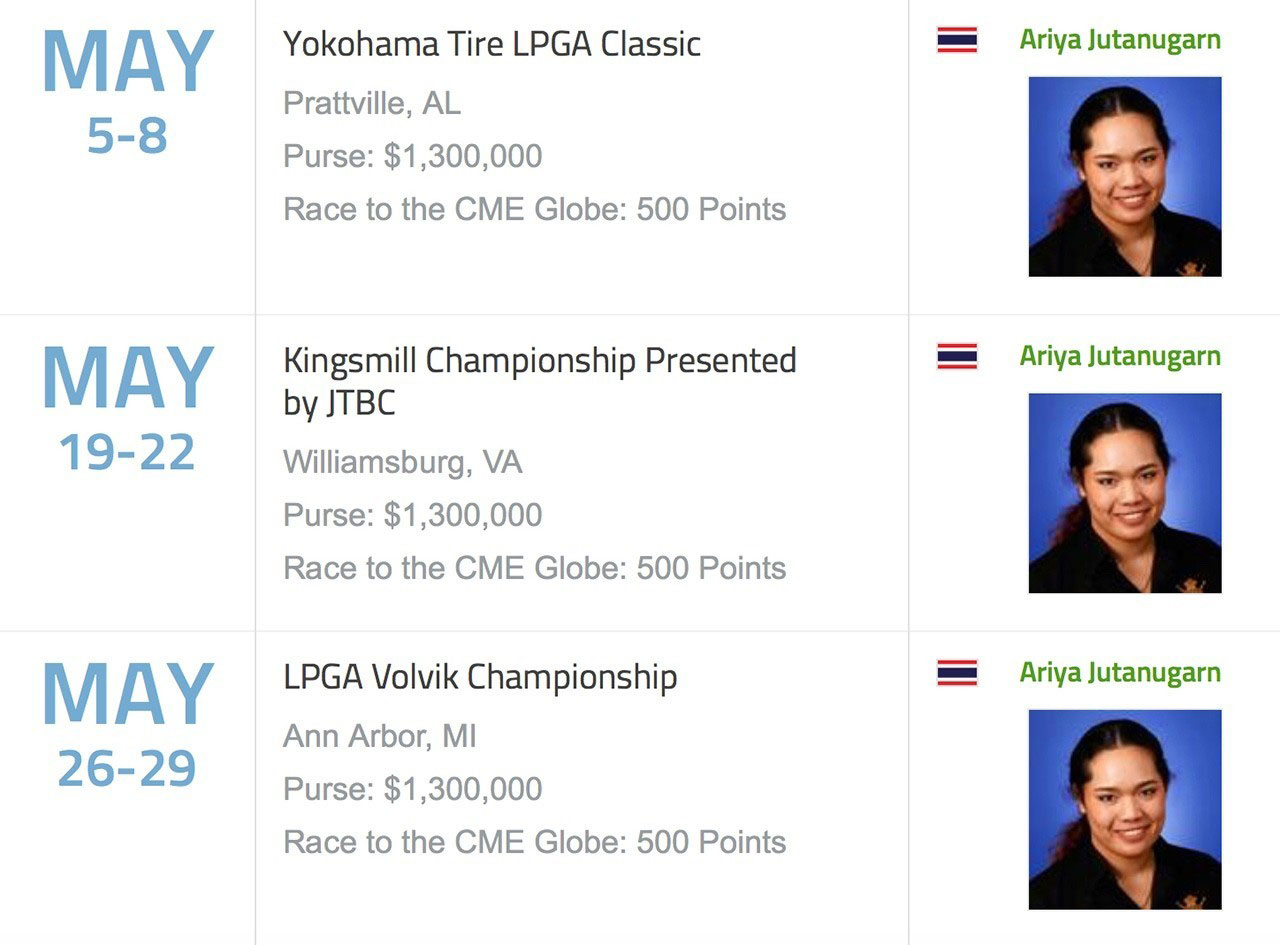The width and height of the screenshot is (1280, 945).
Task: Click Thailand flag in Kingsmill Championship row
Action: [x=957, y=356]
